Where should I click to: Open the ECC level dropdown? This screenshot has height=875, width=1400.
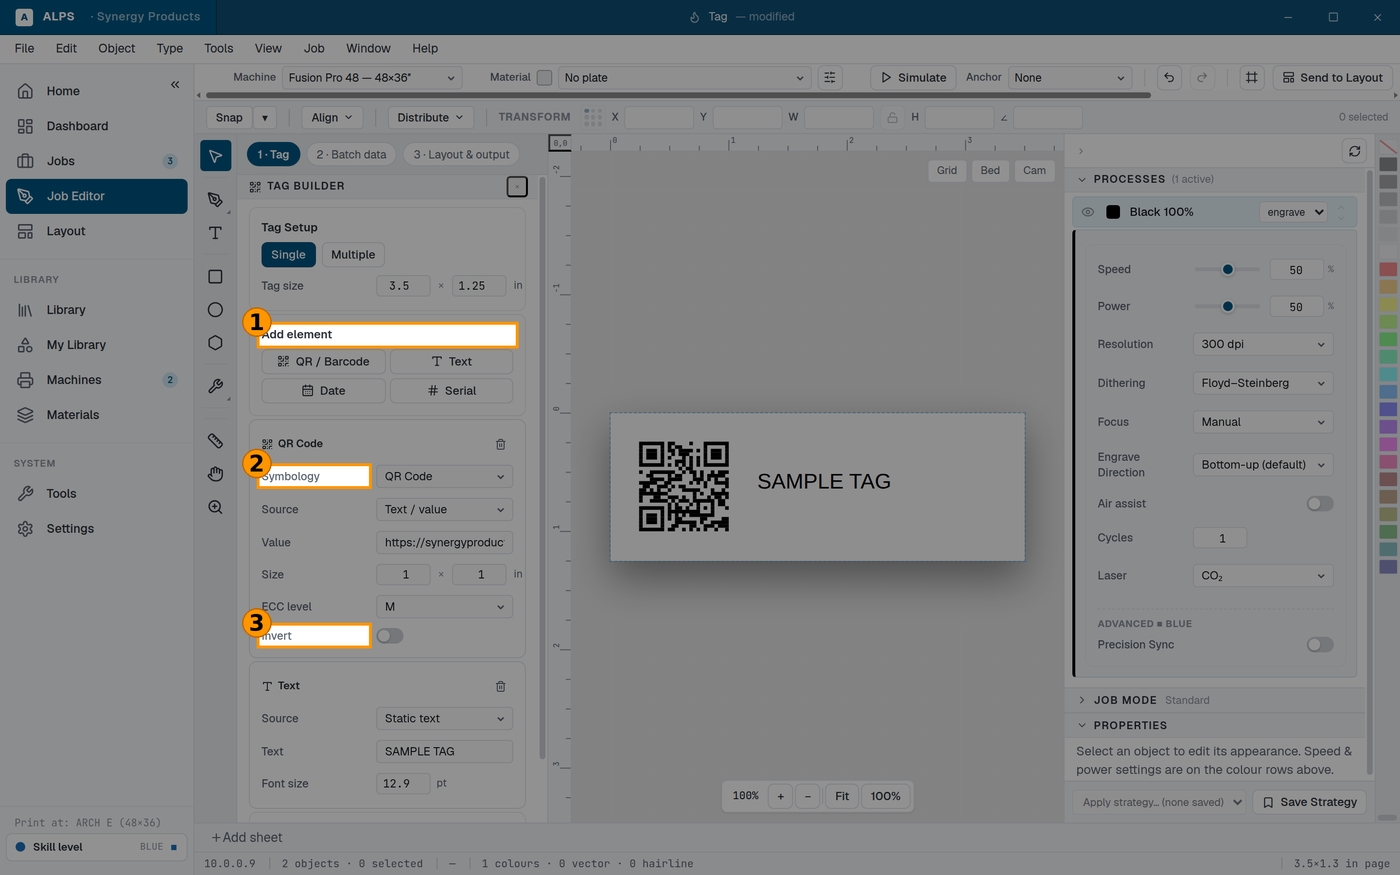click(x=444, y=607)
